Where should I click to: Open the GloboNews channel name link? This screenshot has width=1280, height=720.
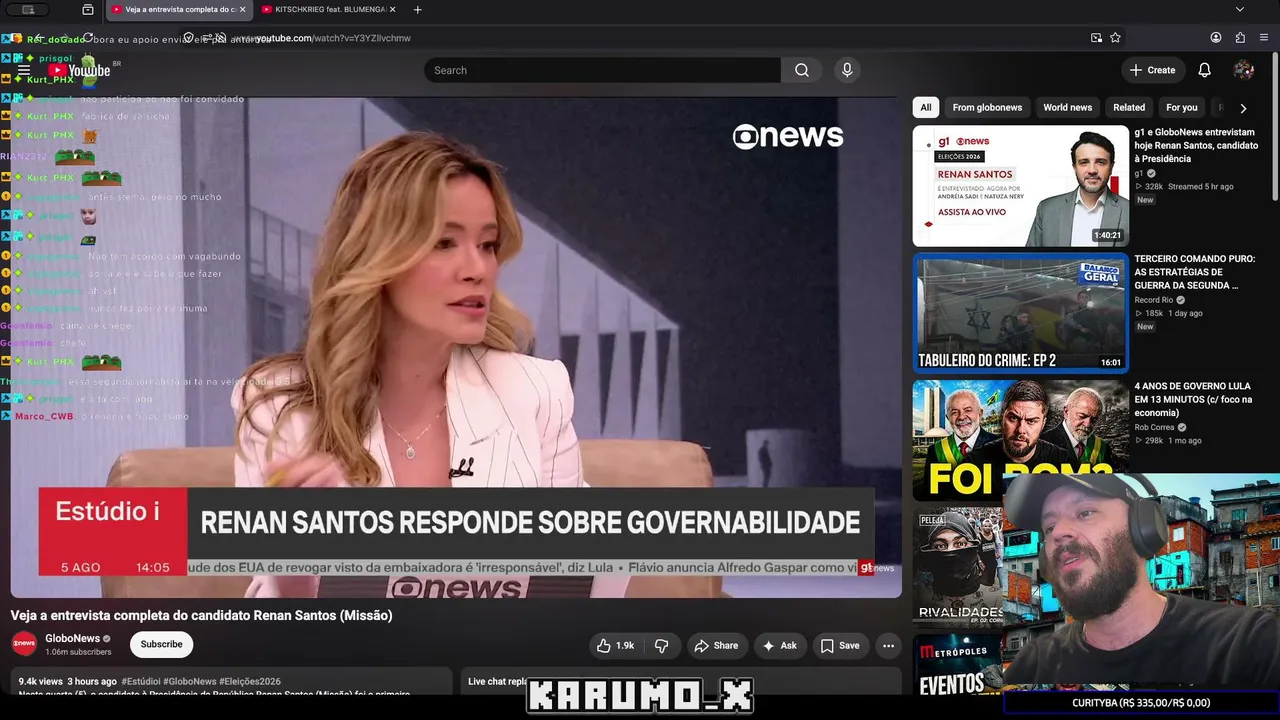coord(72,639)
